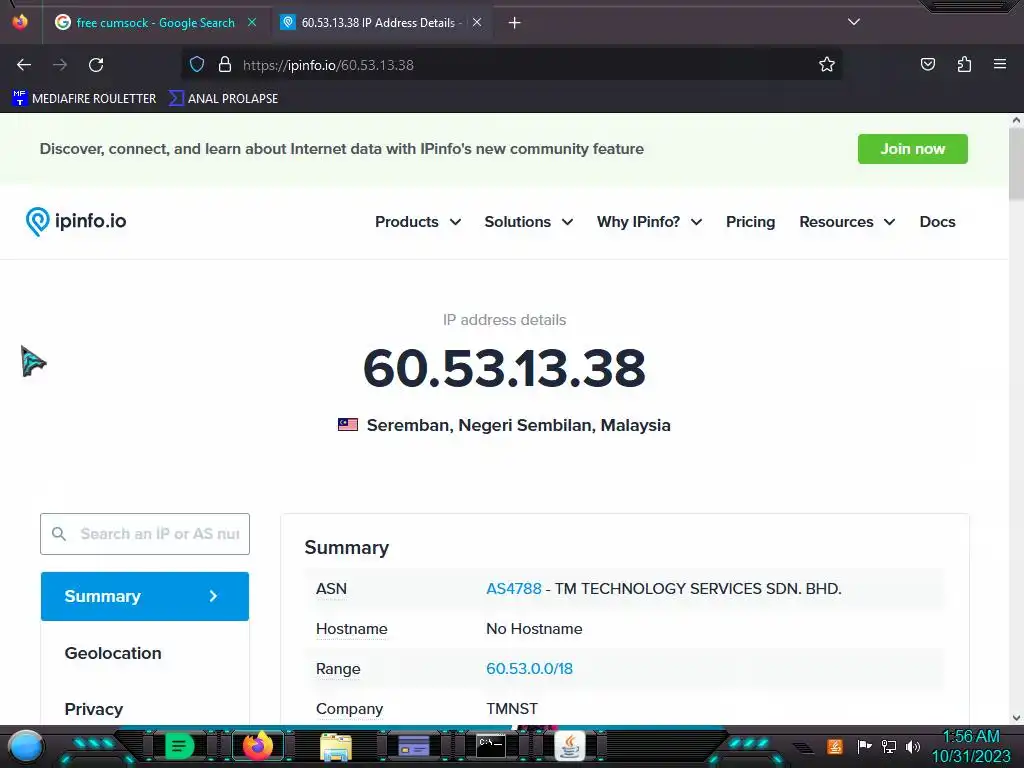Select the TMNST company value
Viewport: 1024px width, 768px height.
(x=512, y=709)
